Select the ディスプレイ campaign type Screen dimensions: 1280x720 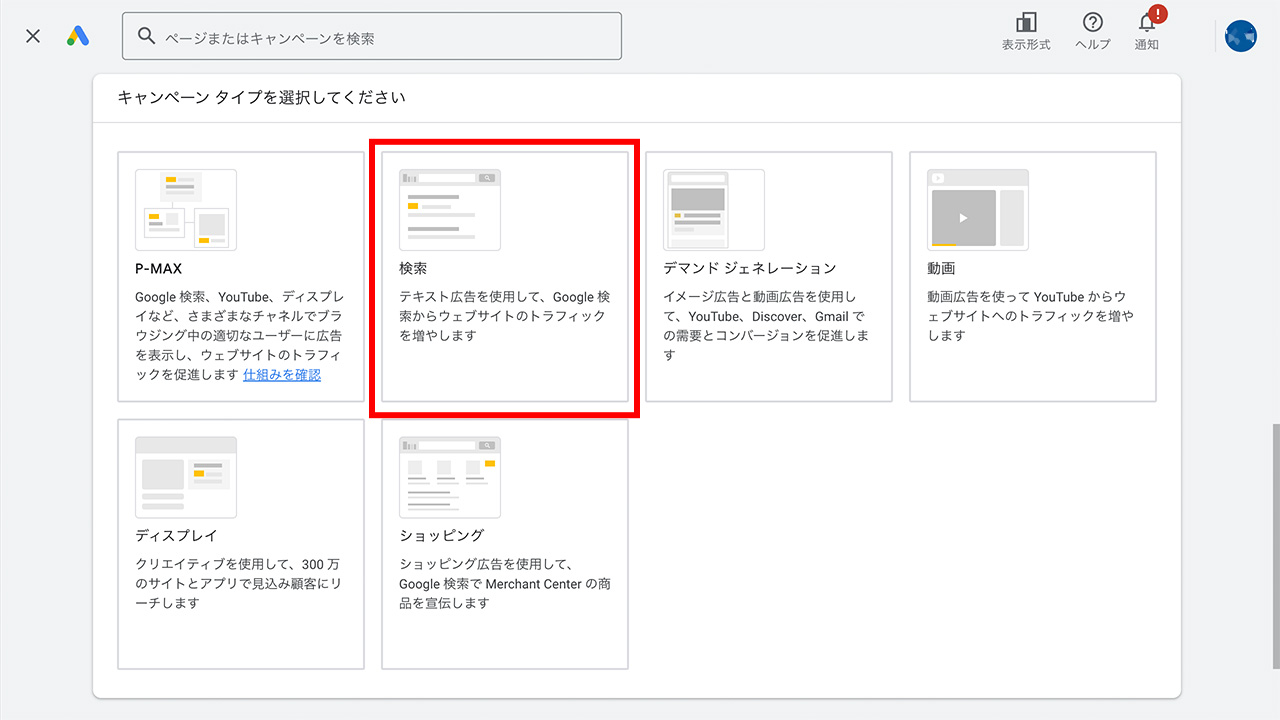pyautogui.click(x=240, y=544)
